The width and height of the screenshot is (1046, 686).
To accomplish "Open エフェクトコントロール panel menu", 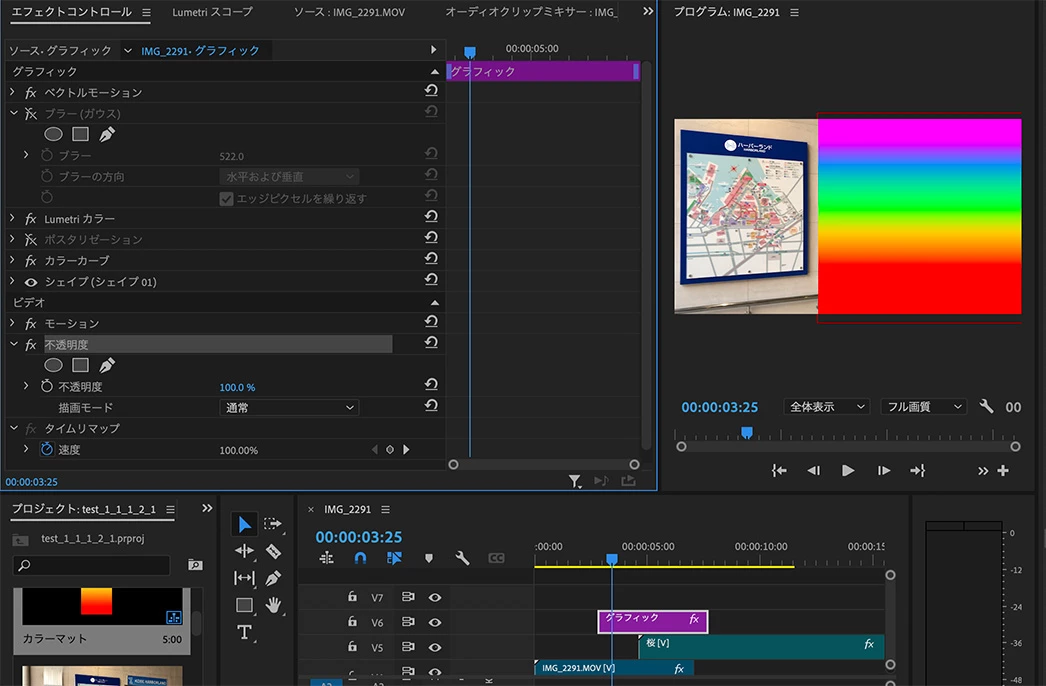I will coord(146,12).
